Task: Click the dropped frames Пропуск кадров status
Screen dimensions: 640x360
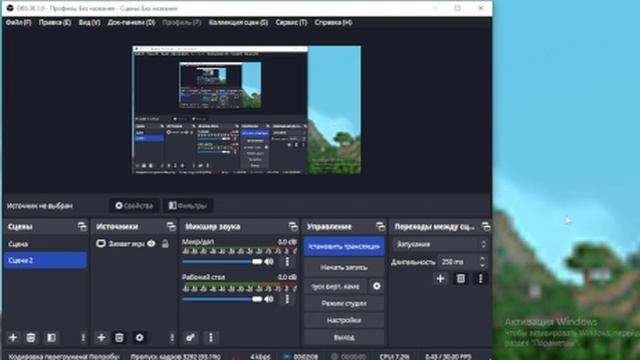Action: pos(176,356)
